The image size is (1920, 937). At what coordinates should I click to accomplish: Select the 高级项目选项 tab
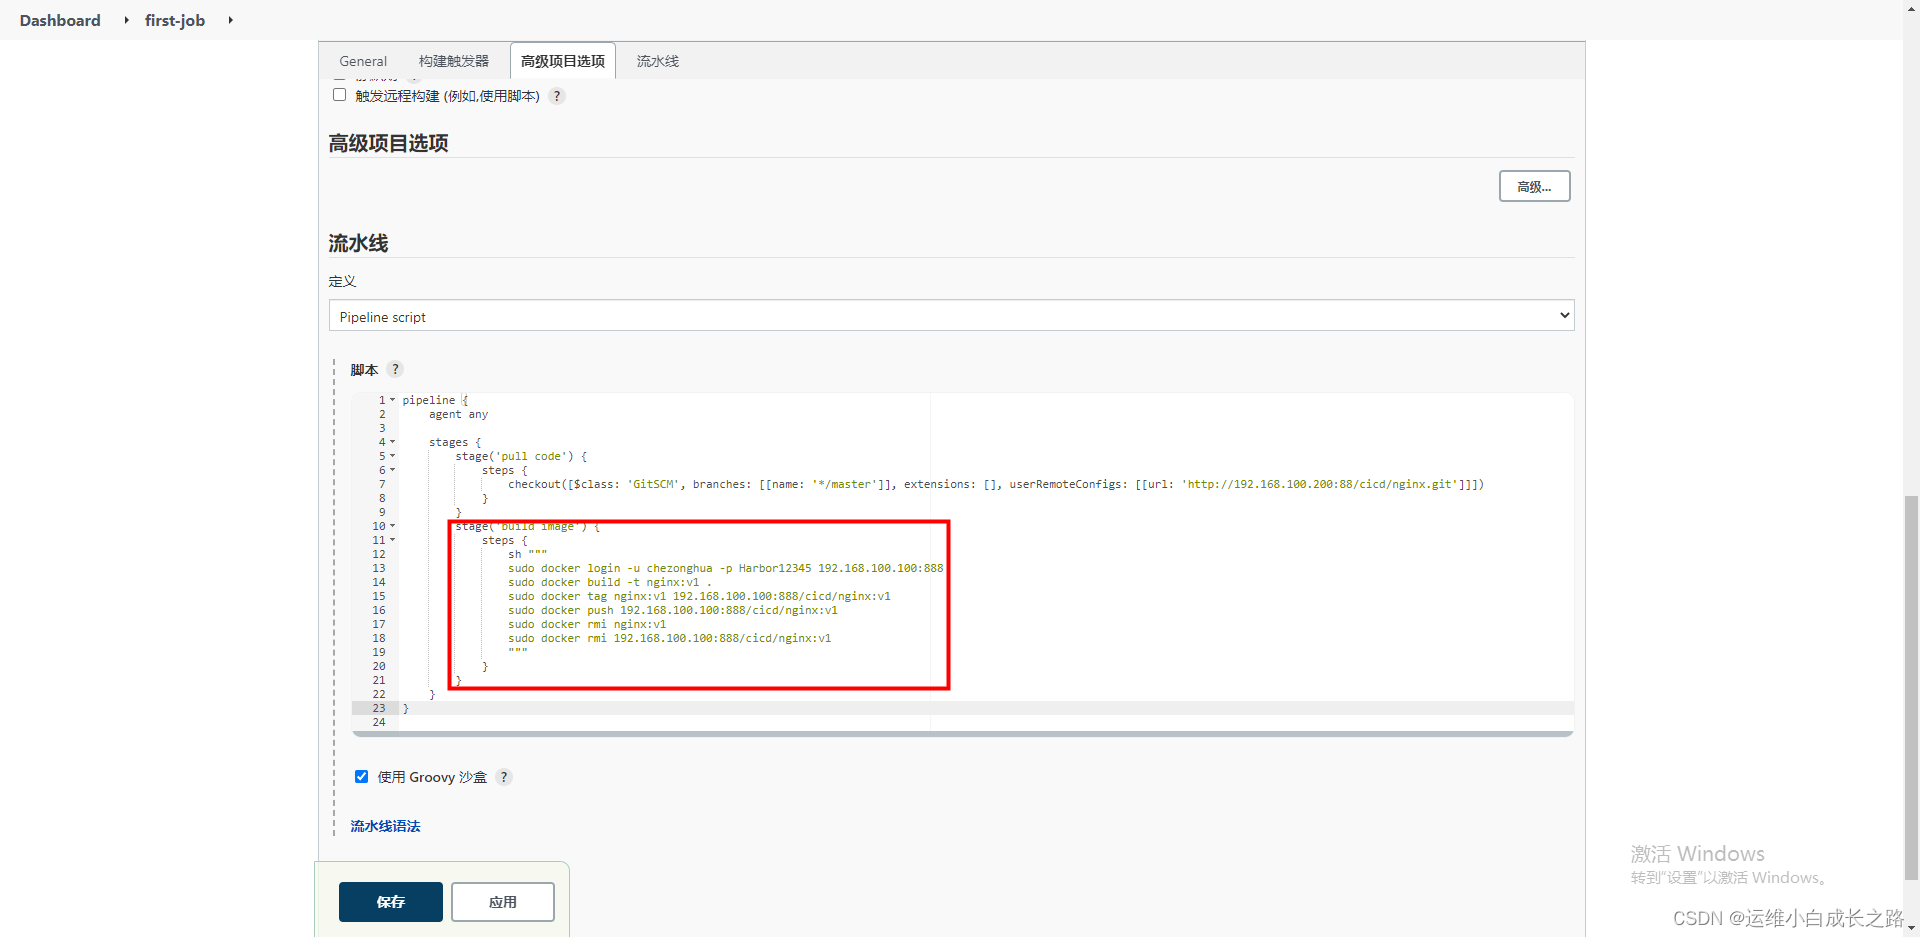(x=563, y=61)
